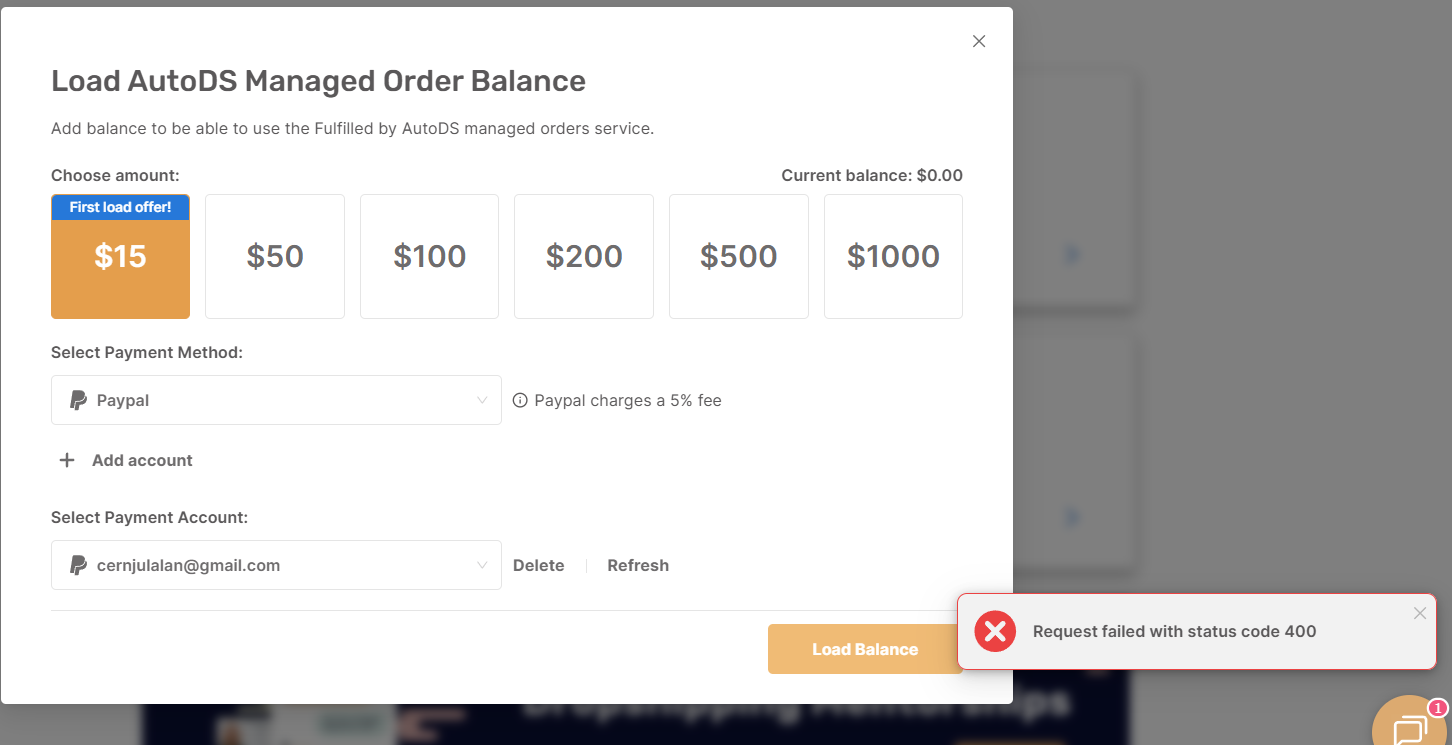This screenshot has width=1452, height=745.
Task: Open the Paypal payment method dropdown
Action: coord(276,400)
